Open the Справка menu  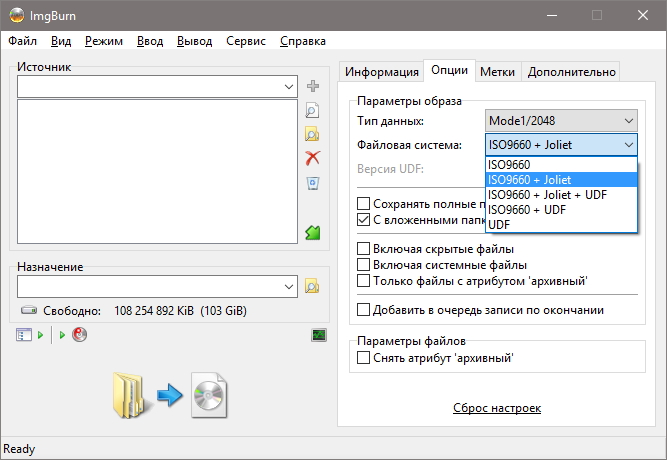point(302,41)
